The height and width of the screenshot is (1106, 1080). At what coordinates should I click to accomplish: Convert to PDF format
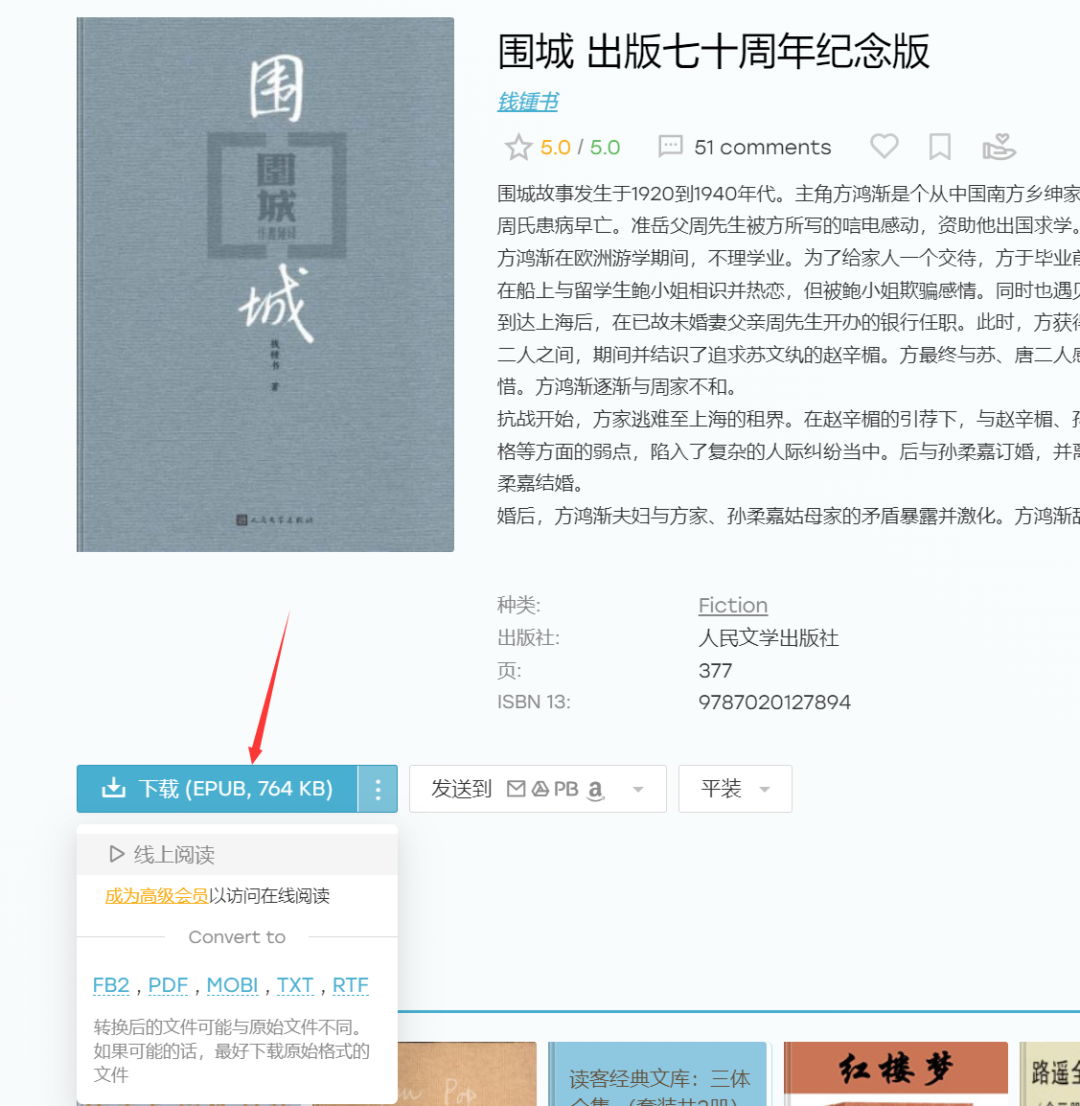[x=168, y=985]
